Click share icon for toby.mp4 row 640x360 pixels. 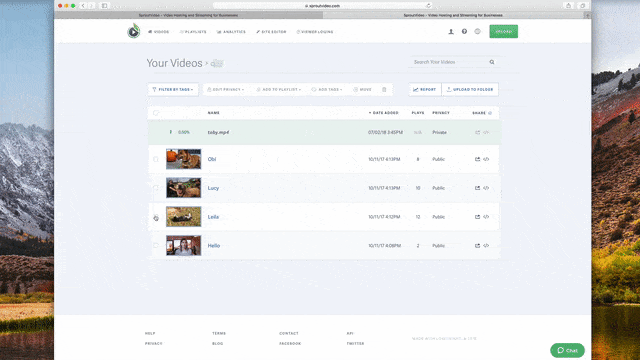[478, 132]
